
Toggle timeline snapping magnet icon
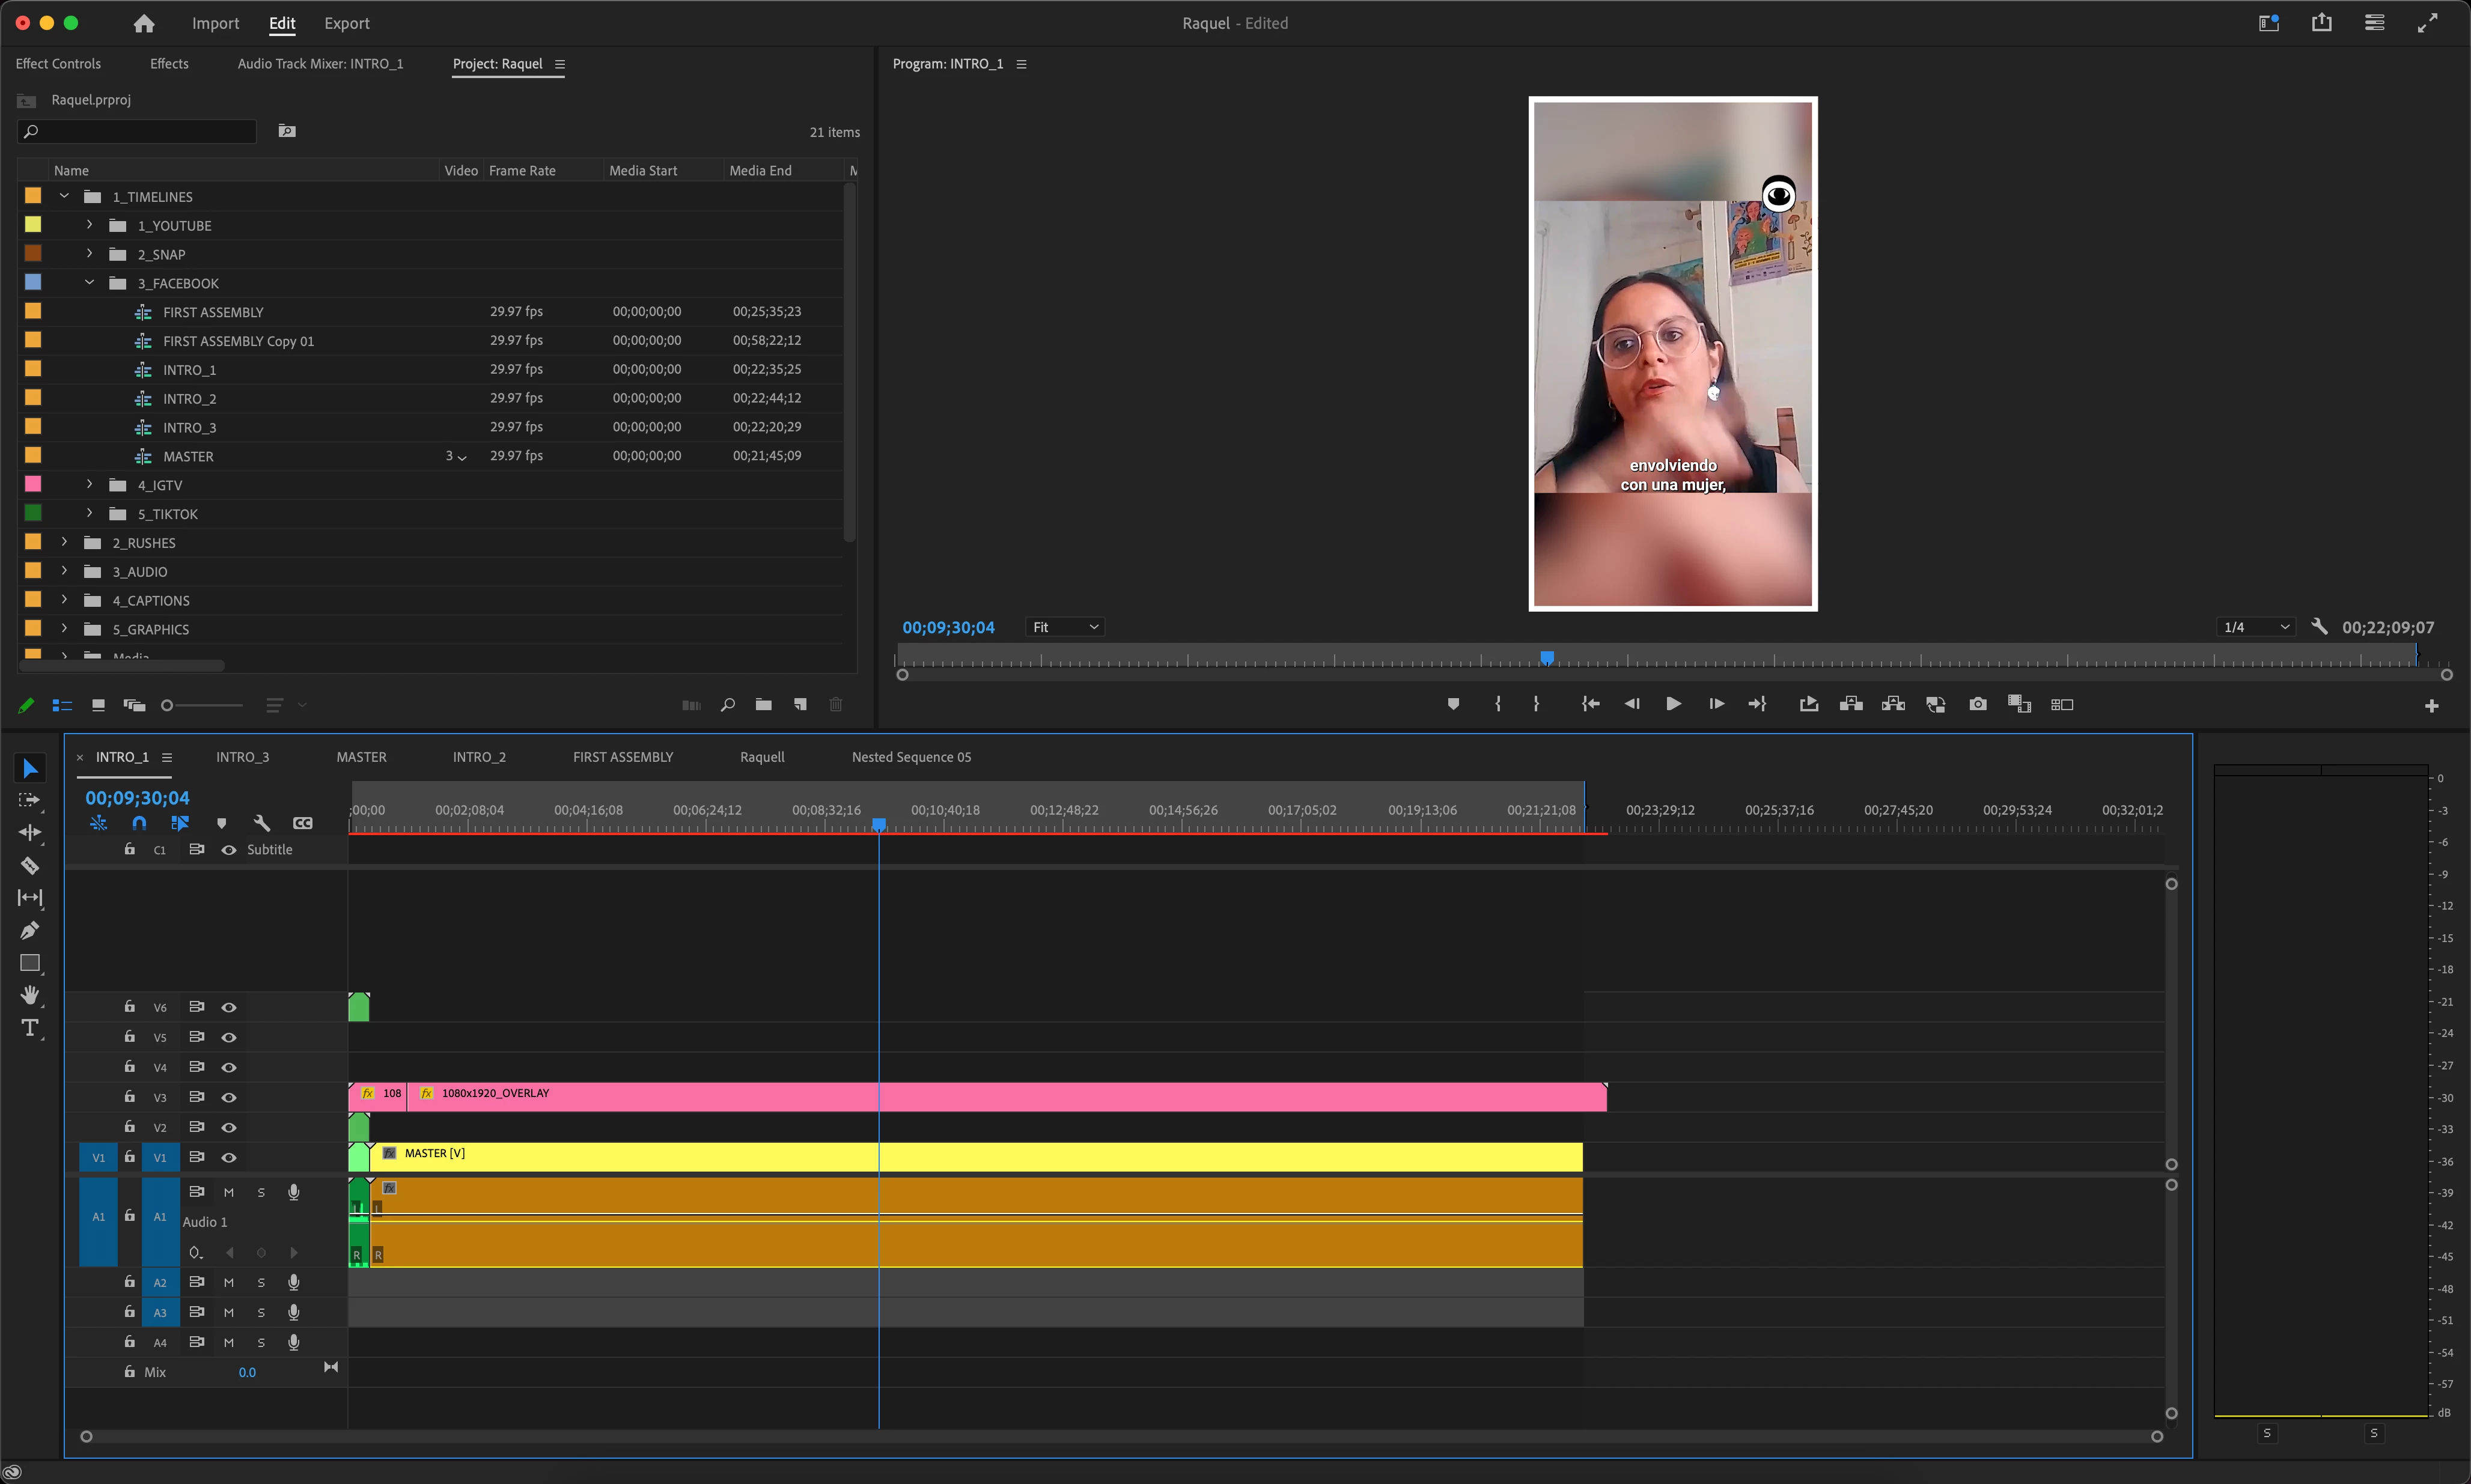[x=139, y=823]
